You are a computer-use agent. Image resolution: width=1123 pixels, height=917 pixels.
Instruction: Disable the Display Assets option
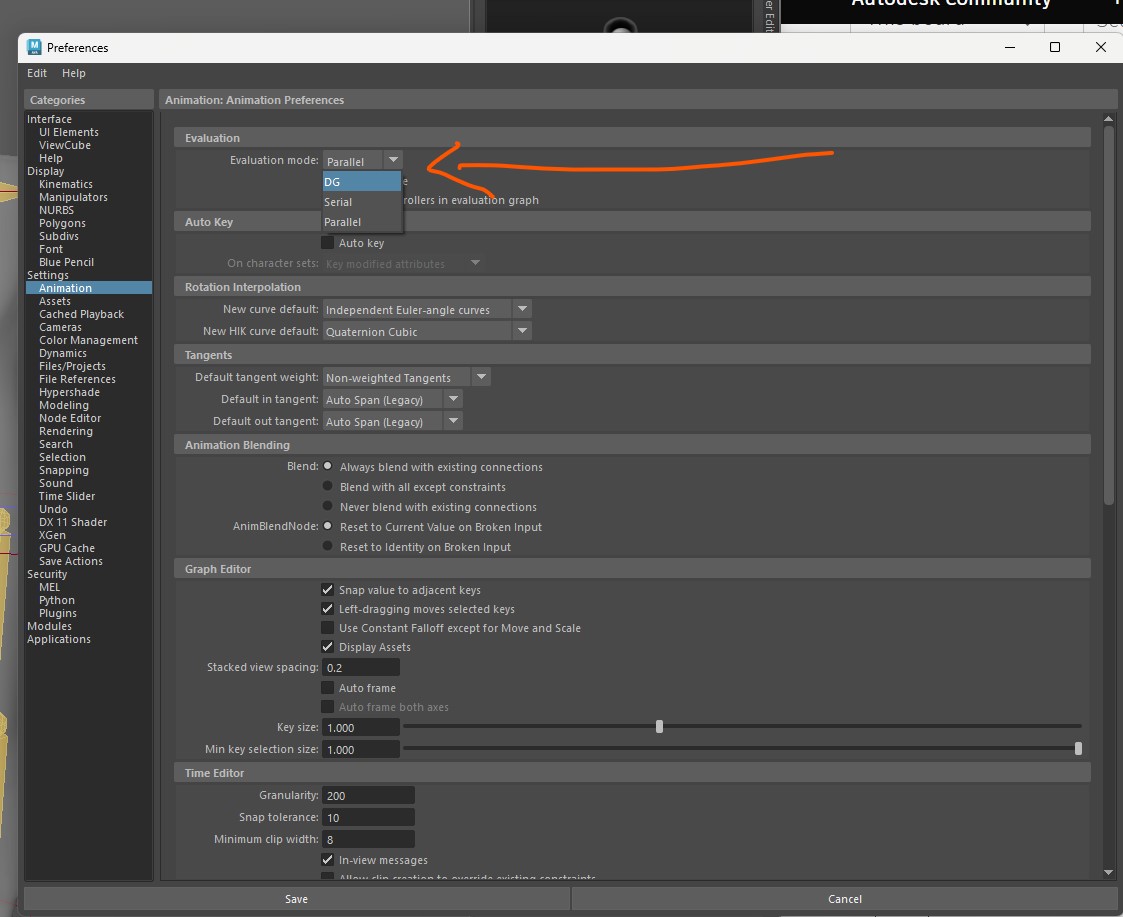(327, 646)
